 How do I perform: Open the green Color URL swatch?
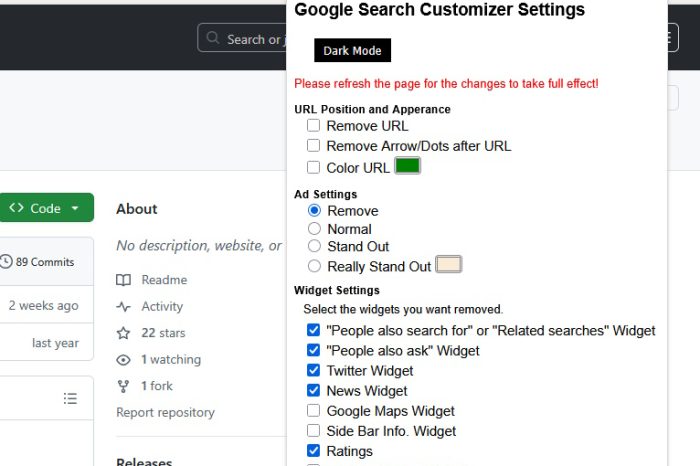click(x=407, y=166)
